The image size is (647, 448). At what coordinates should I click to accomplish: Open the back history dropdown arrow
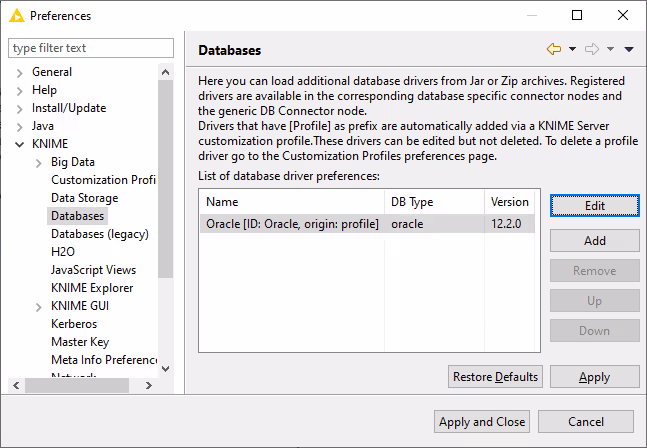pyautogui.click(x=572, y=49)
